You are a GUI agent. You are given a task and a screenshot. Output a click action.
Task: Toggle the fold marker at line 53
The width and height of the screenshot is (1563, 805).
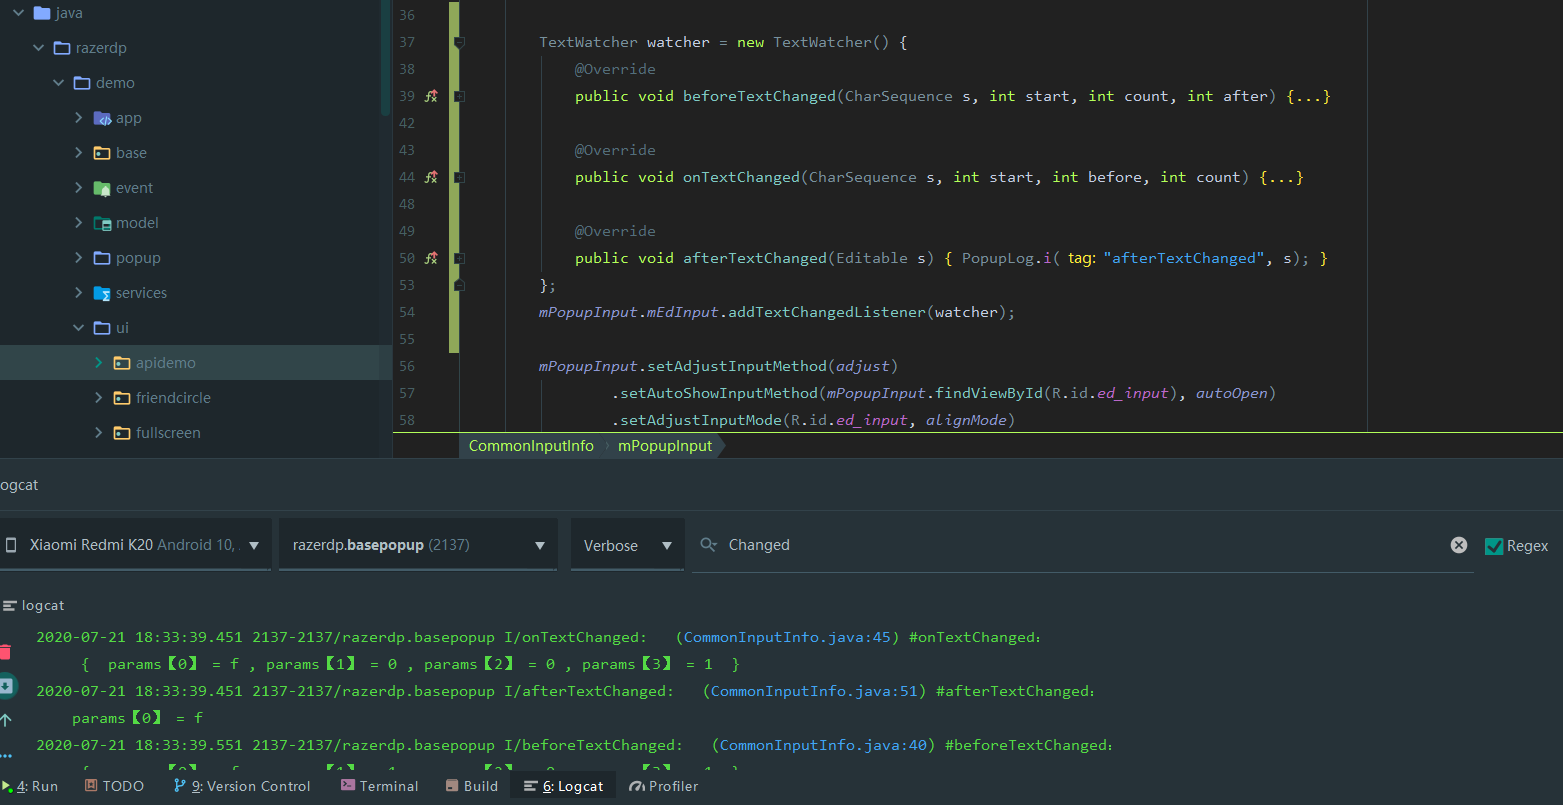click(458, 285)
